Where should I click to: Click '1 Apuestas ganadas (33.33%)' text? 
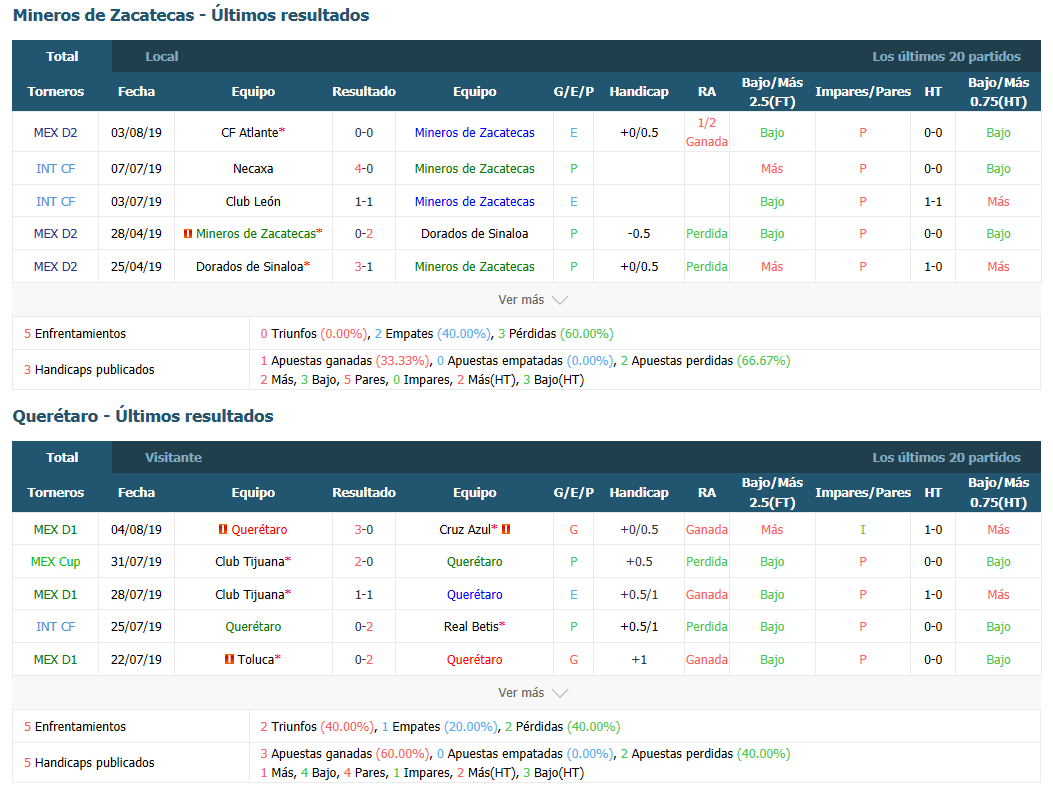345,361
